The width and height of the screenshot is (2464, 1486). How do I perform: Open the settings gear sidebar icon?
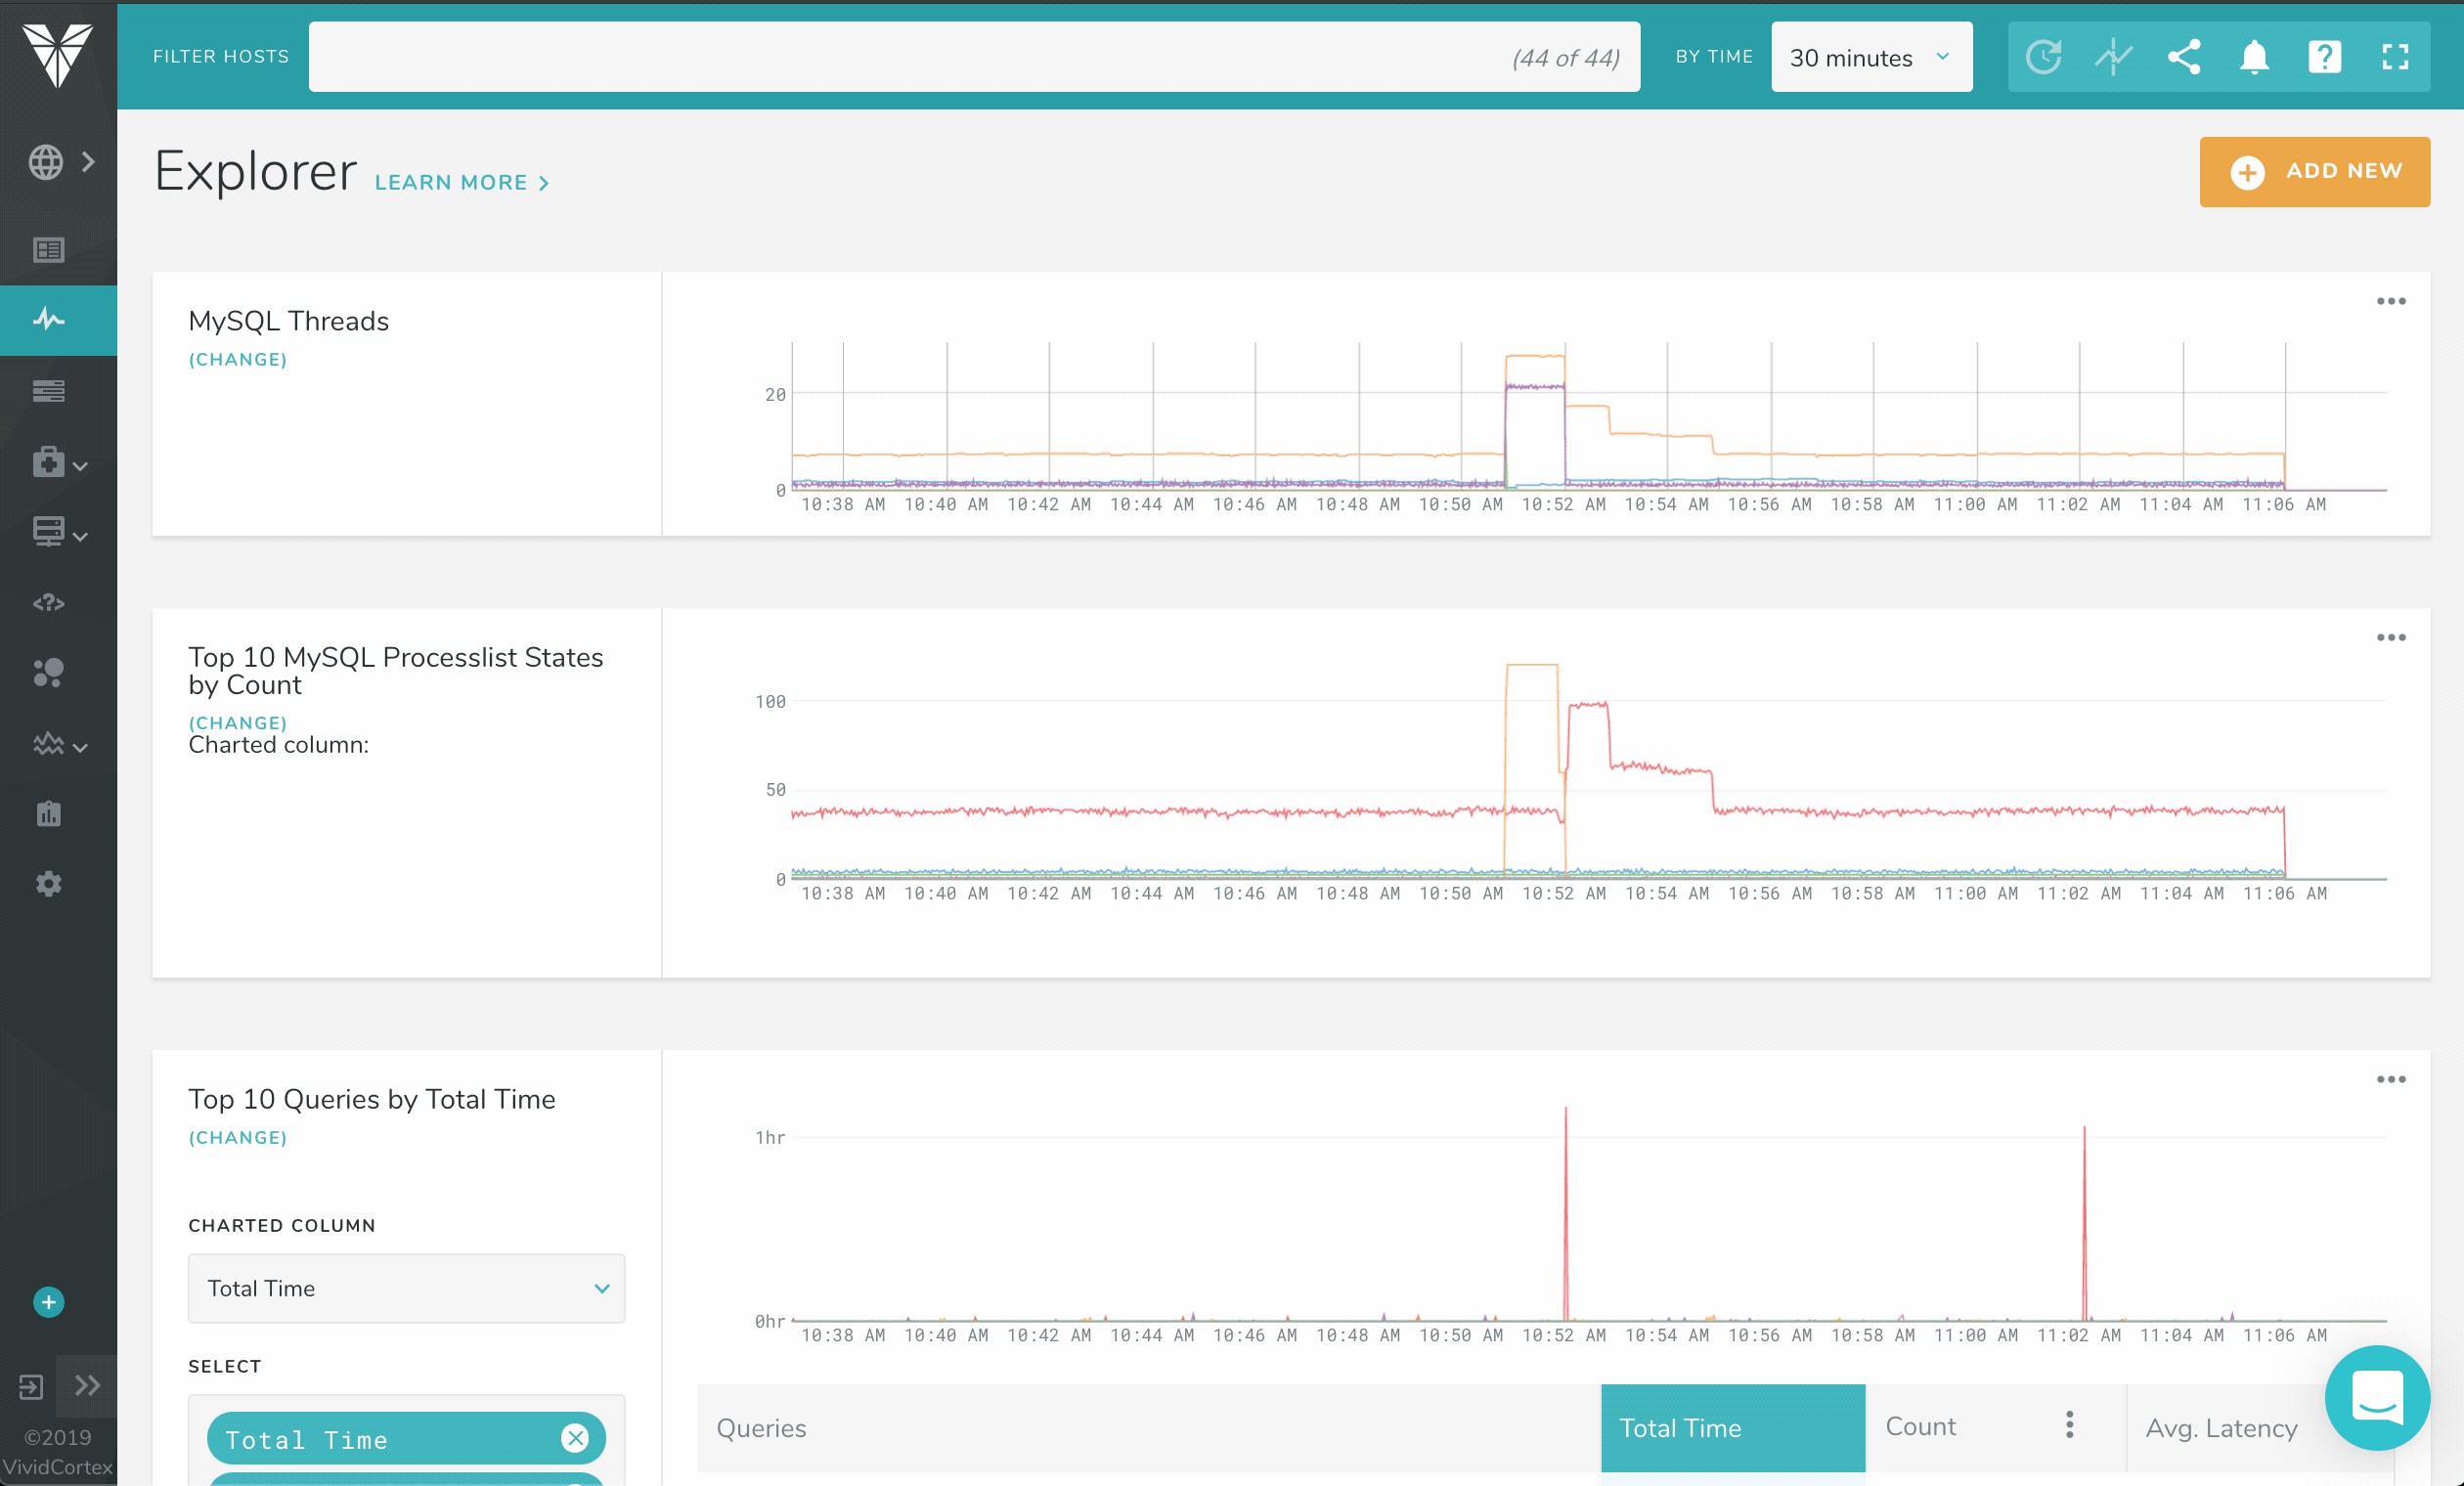[x=48, y=884]
